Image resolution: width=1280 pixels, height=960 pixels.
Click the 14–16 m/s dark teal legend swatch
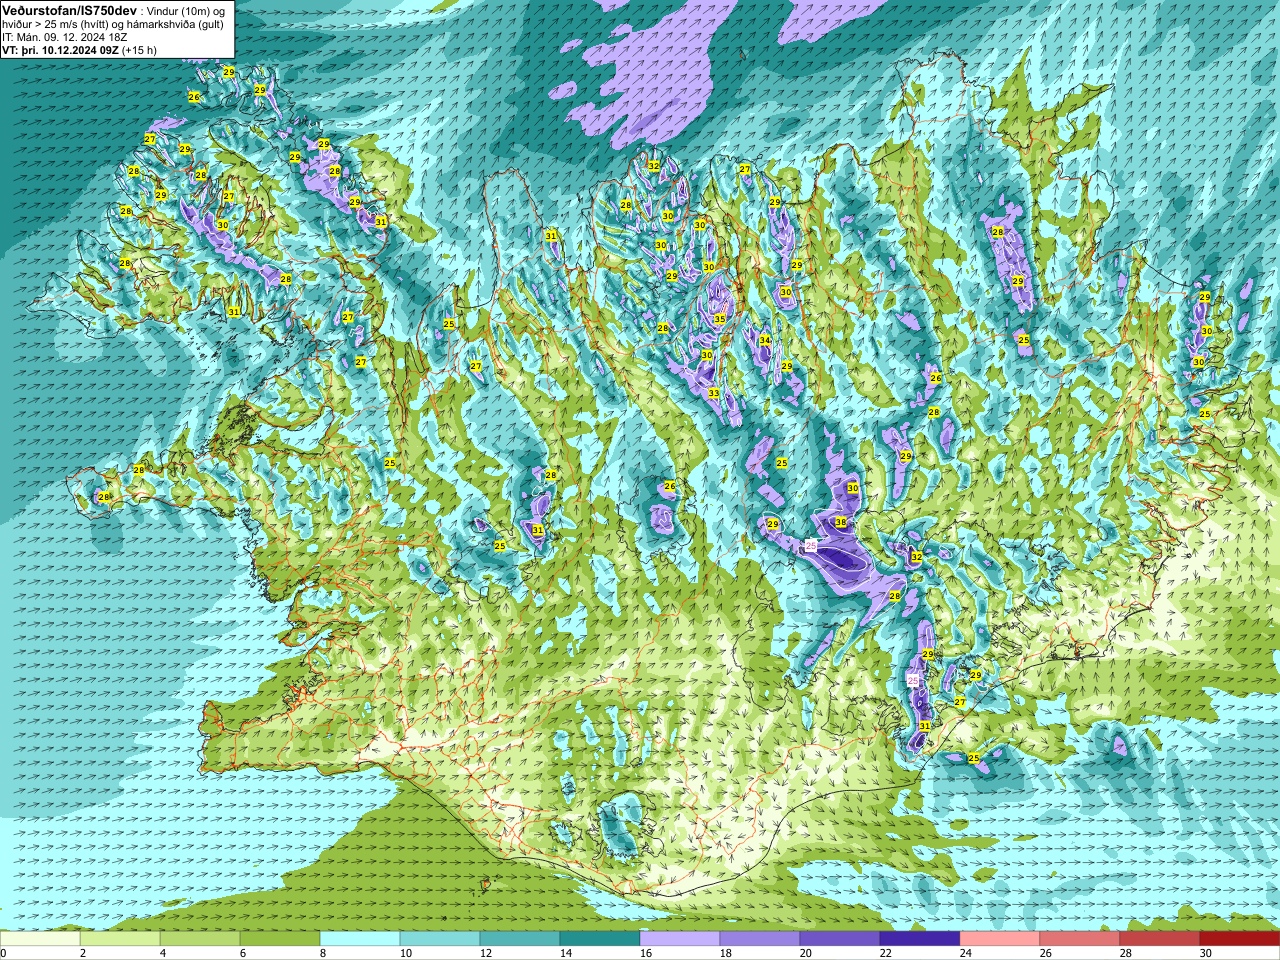tap(600, 939)
